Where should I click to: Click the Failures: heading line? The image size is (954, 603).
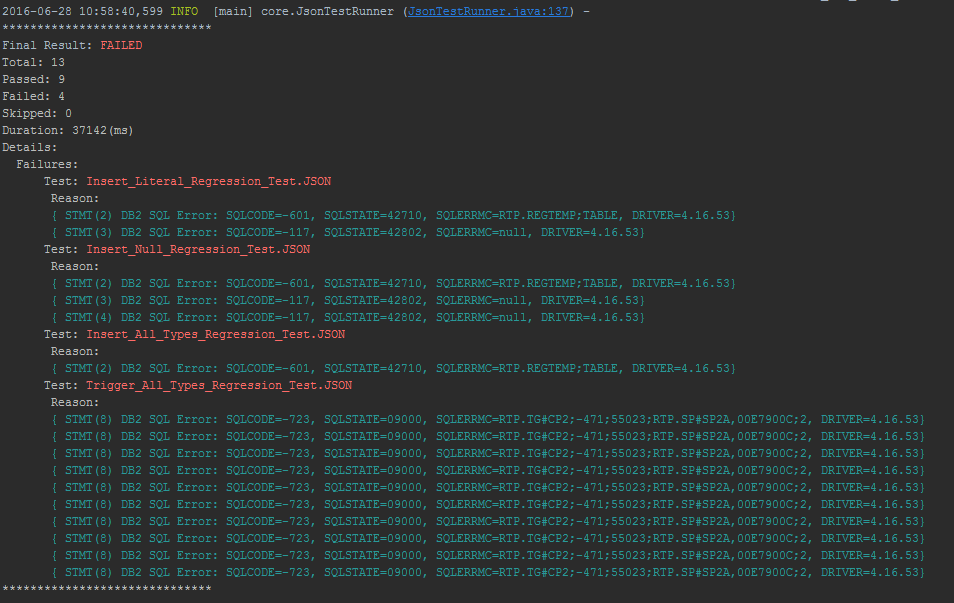[47, 164]
